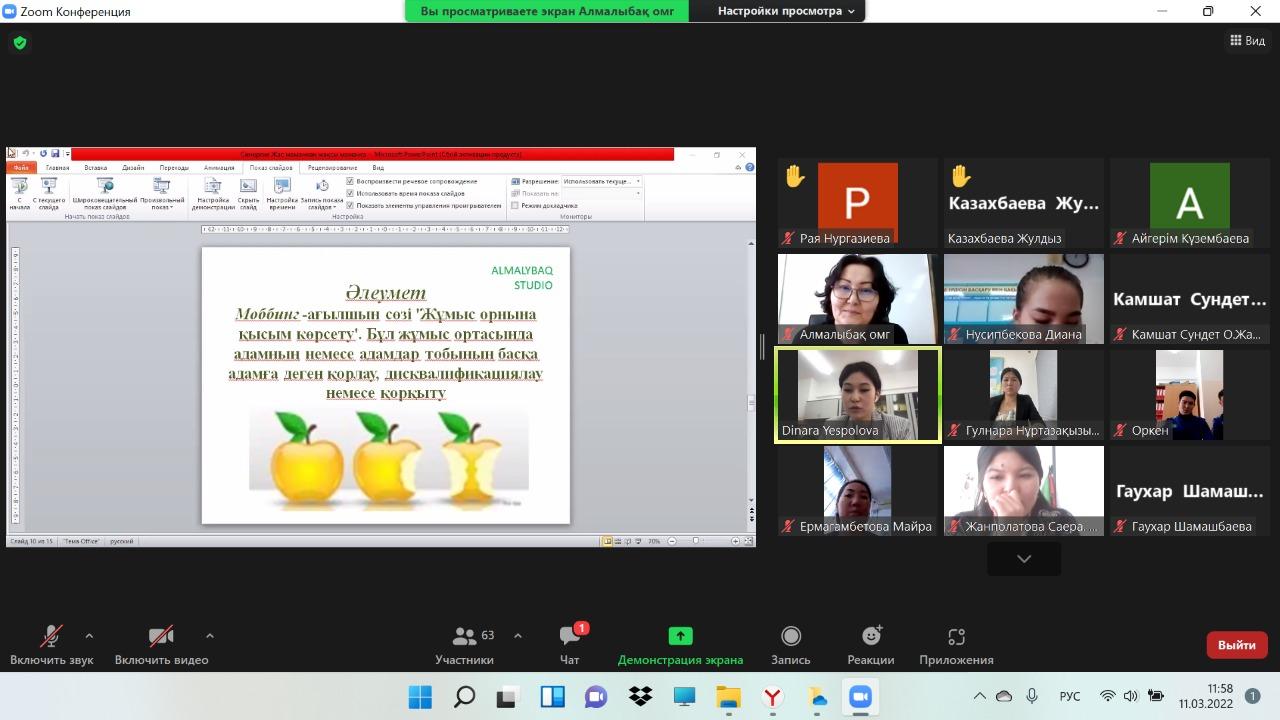Expand audio options arrow next to microphone
The image size is (1280, 720).
click(x=89, y=635)
